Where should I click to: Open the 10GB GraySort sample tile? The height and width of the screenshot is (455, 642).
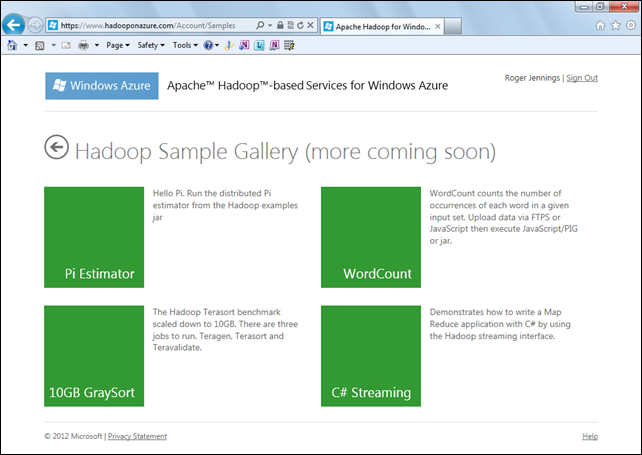[x=94, y=356]
